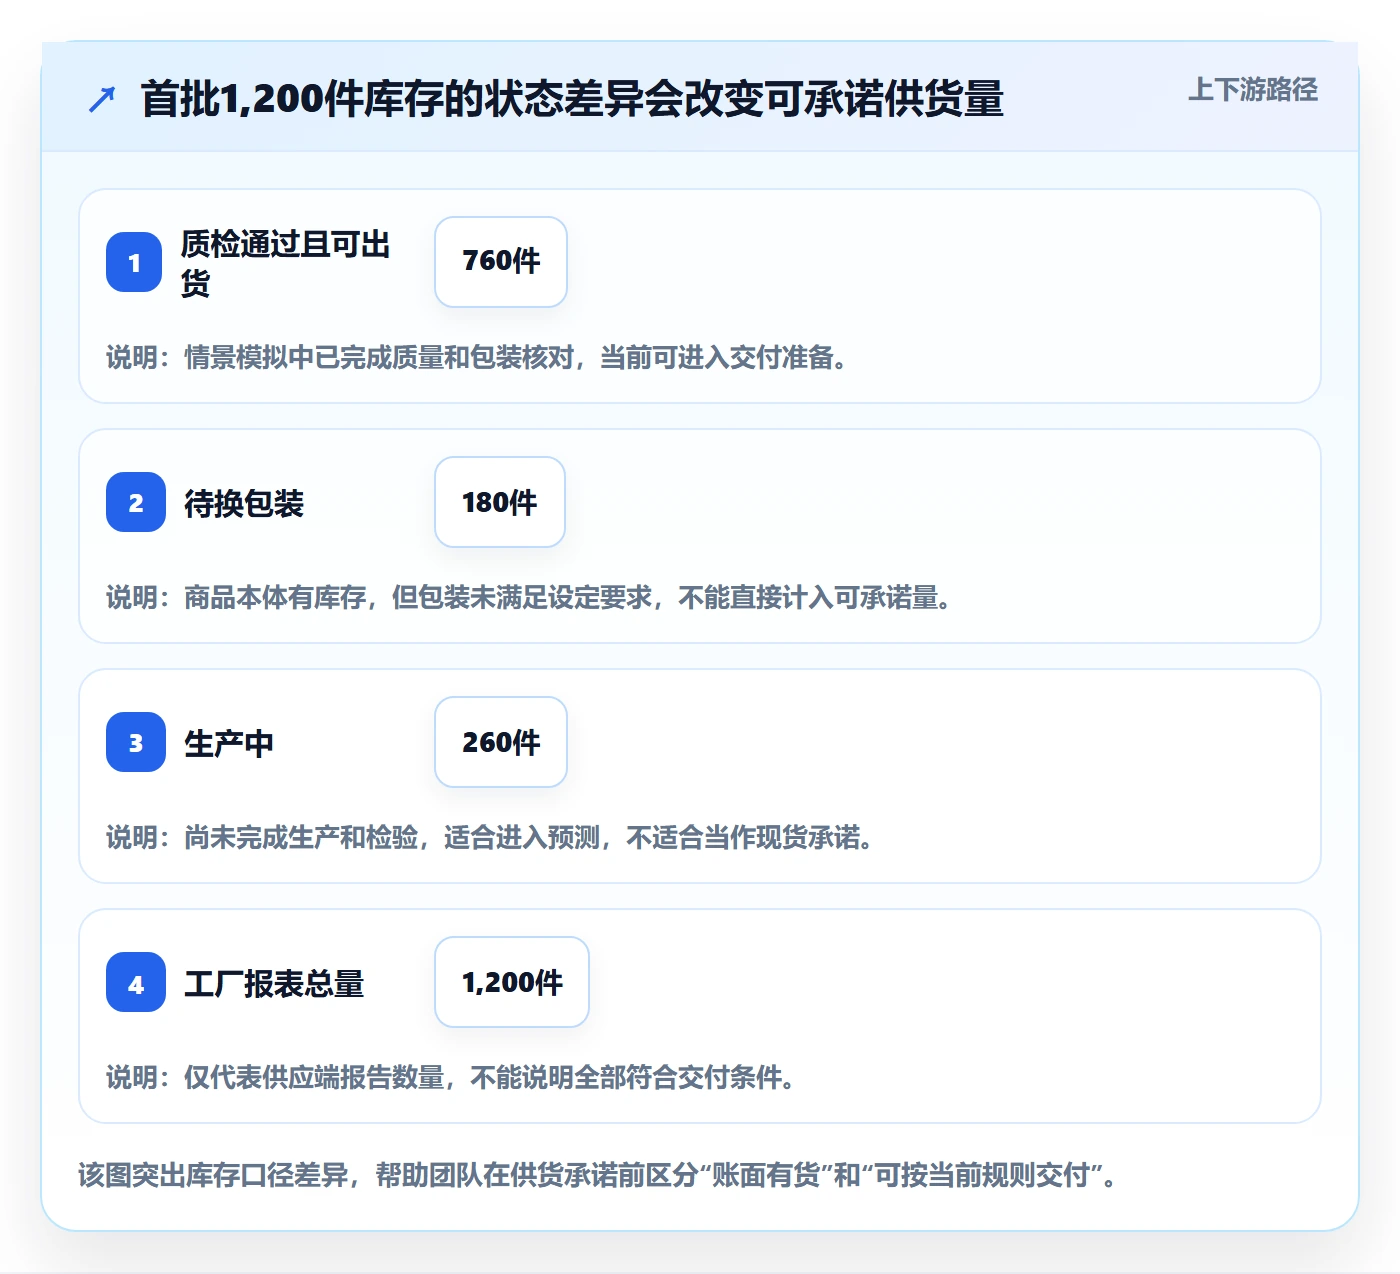Click the number 2 step badge
Image resolution: width=1400 pixels, height=1274 pixels.
coord(136,502)
